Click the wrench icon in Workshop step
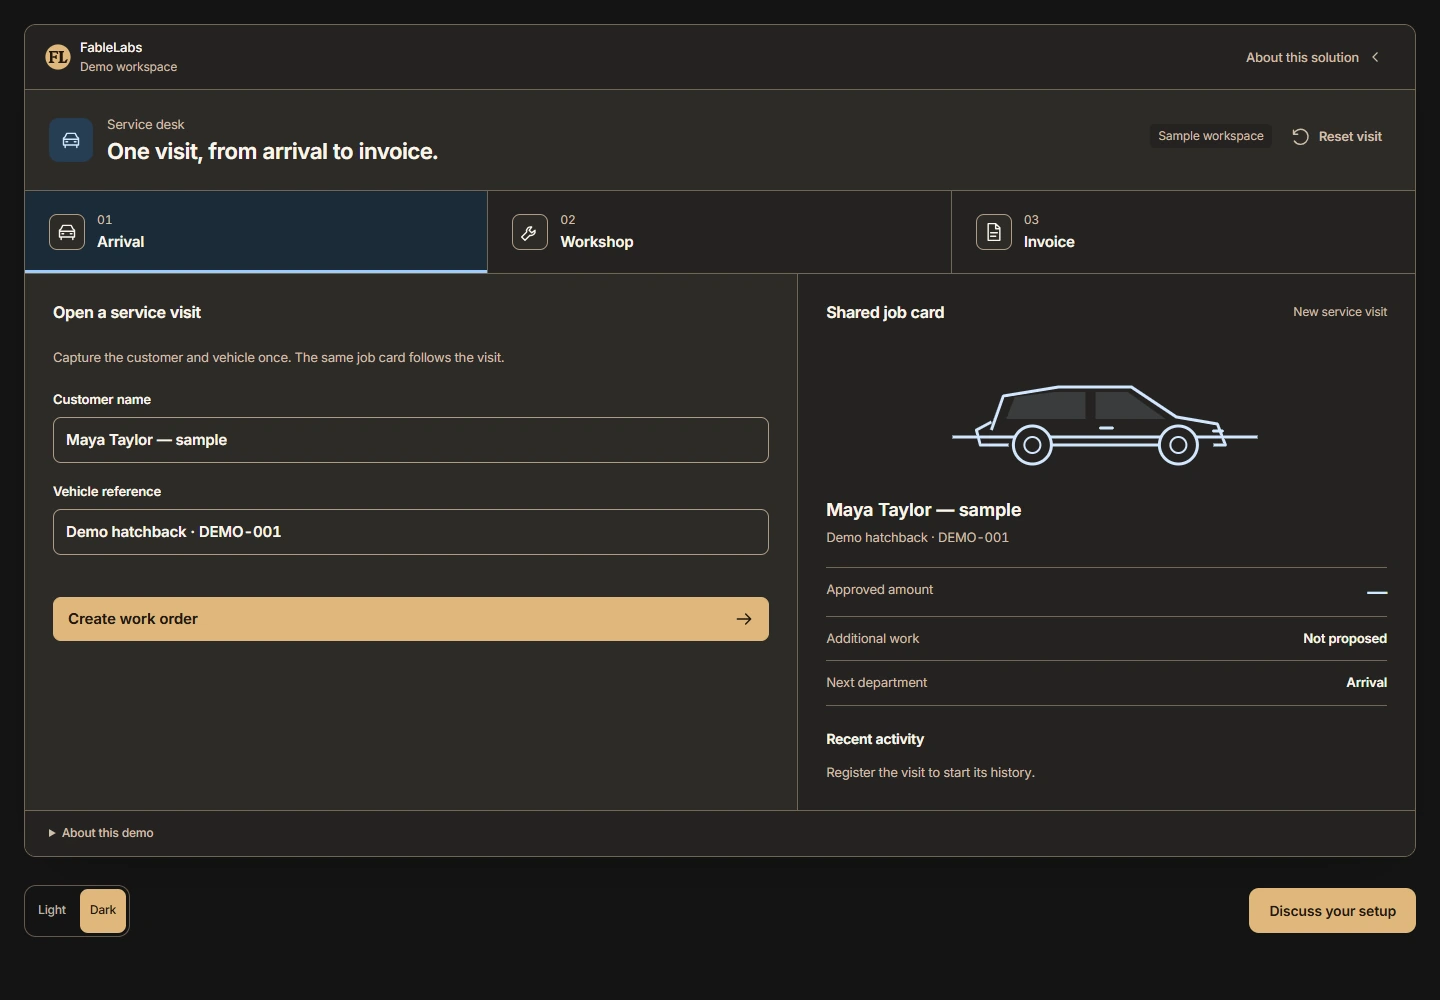Viewport: 1440px width, 1000px height. pyautogui.click(x=530, y=232)
